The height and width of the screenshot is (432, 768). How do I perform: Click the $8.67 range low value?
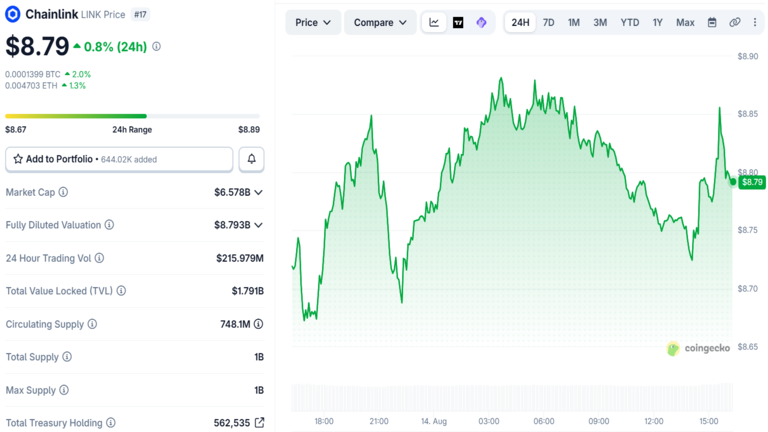coord(16,130)
